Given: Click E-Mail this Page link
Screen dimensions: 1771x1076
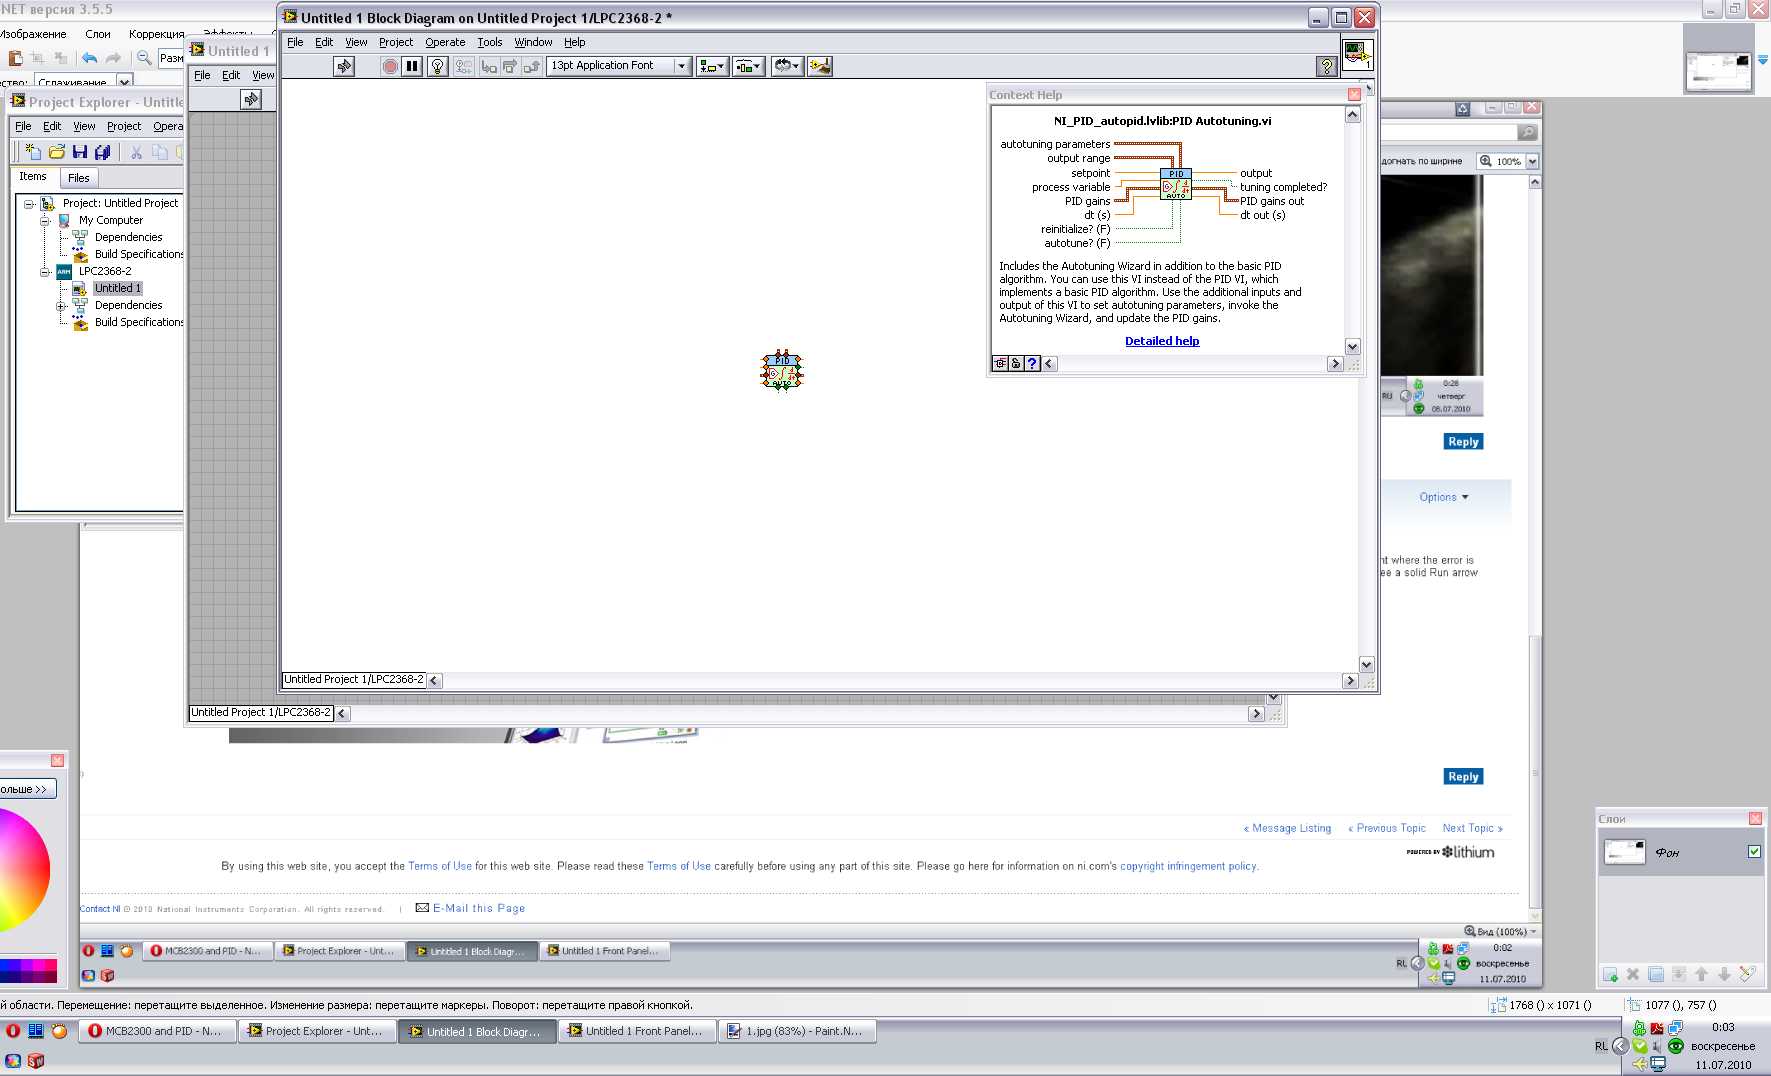Looking at the screenshot, I should (x=470, y=908).
